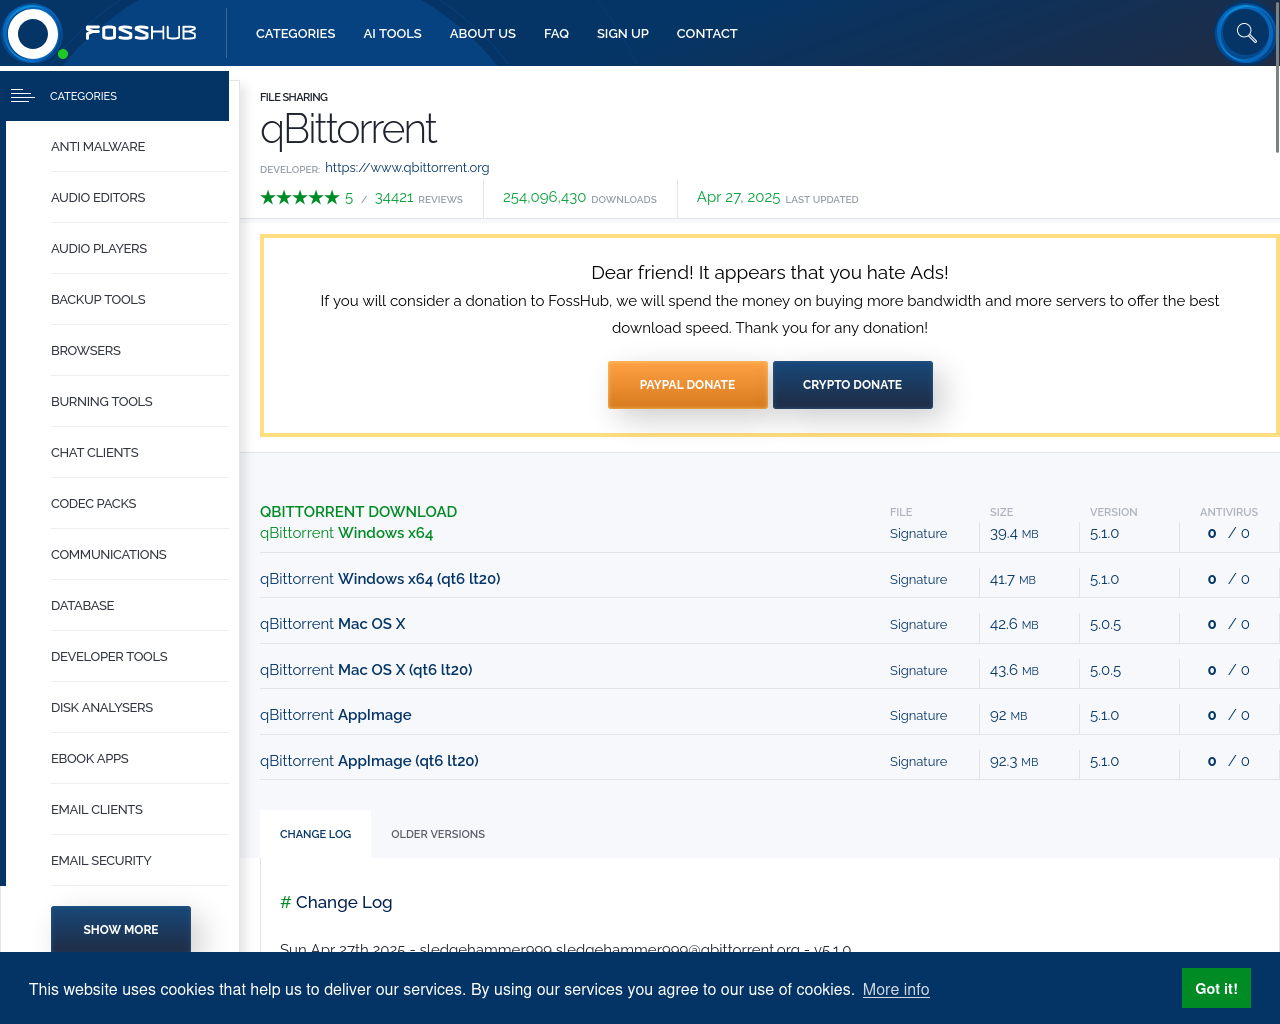Open AI TOOLS in navigation
Screen dimensions: 1280x1024
pos(393,33)
